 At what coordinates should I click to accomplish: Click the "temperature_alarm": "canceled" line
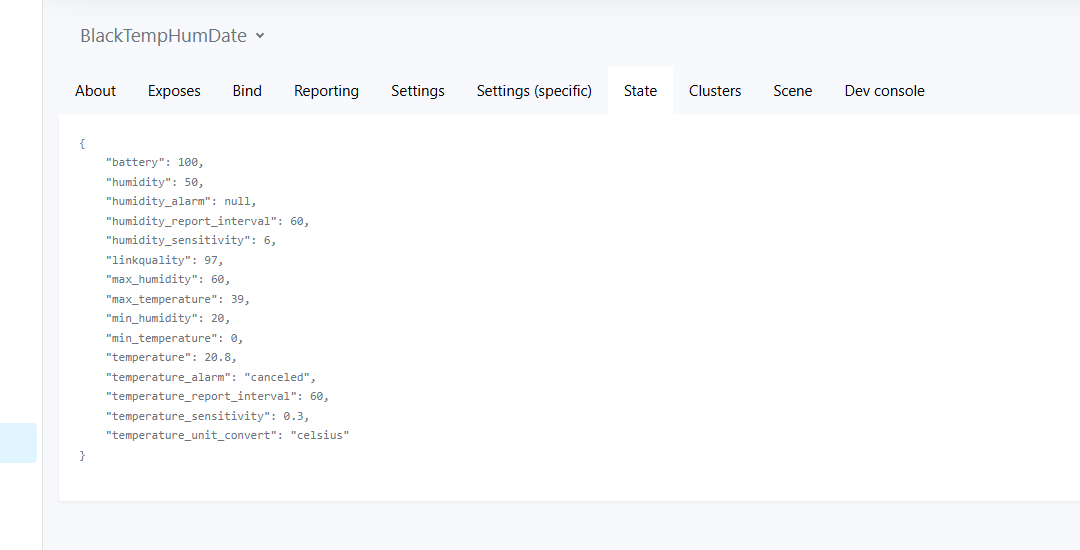211,377
